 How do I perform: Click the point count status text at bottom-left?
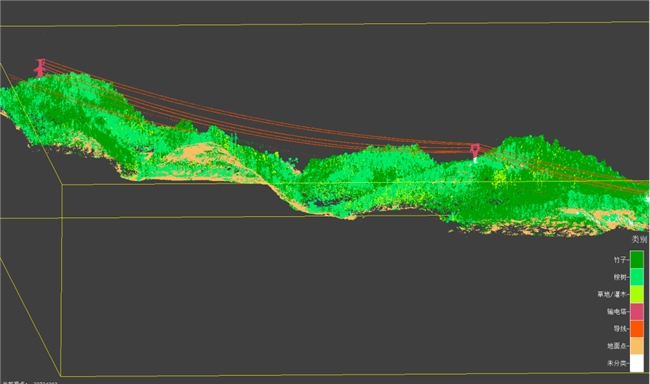click(29, 382)
